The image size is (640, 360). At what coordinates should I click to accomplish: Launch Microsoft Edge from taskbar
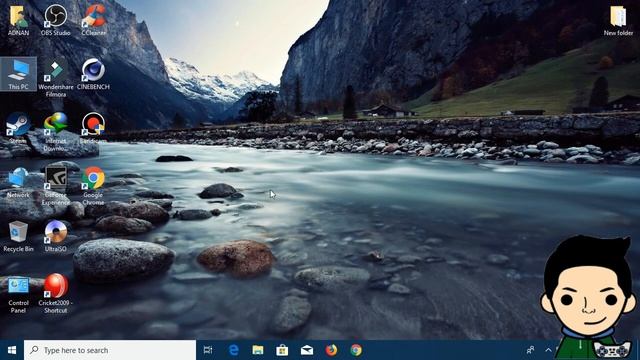233,350
